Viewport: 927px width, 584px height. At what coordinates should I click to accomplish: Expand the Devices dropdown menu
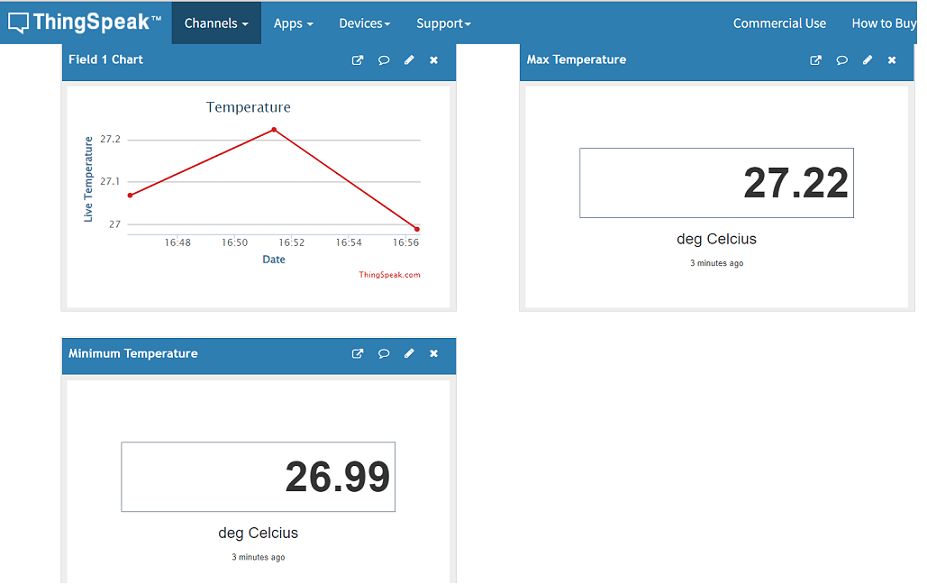364,23
